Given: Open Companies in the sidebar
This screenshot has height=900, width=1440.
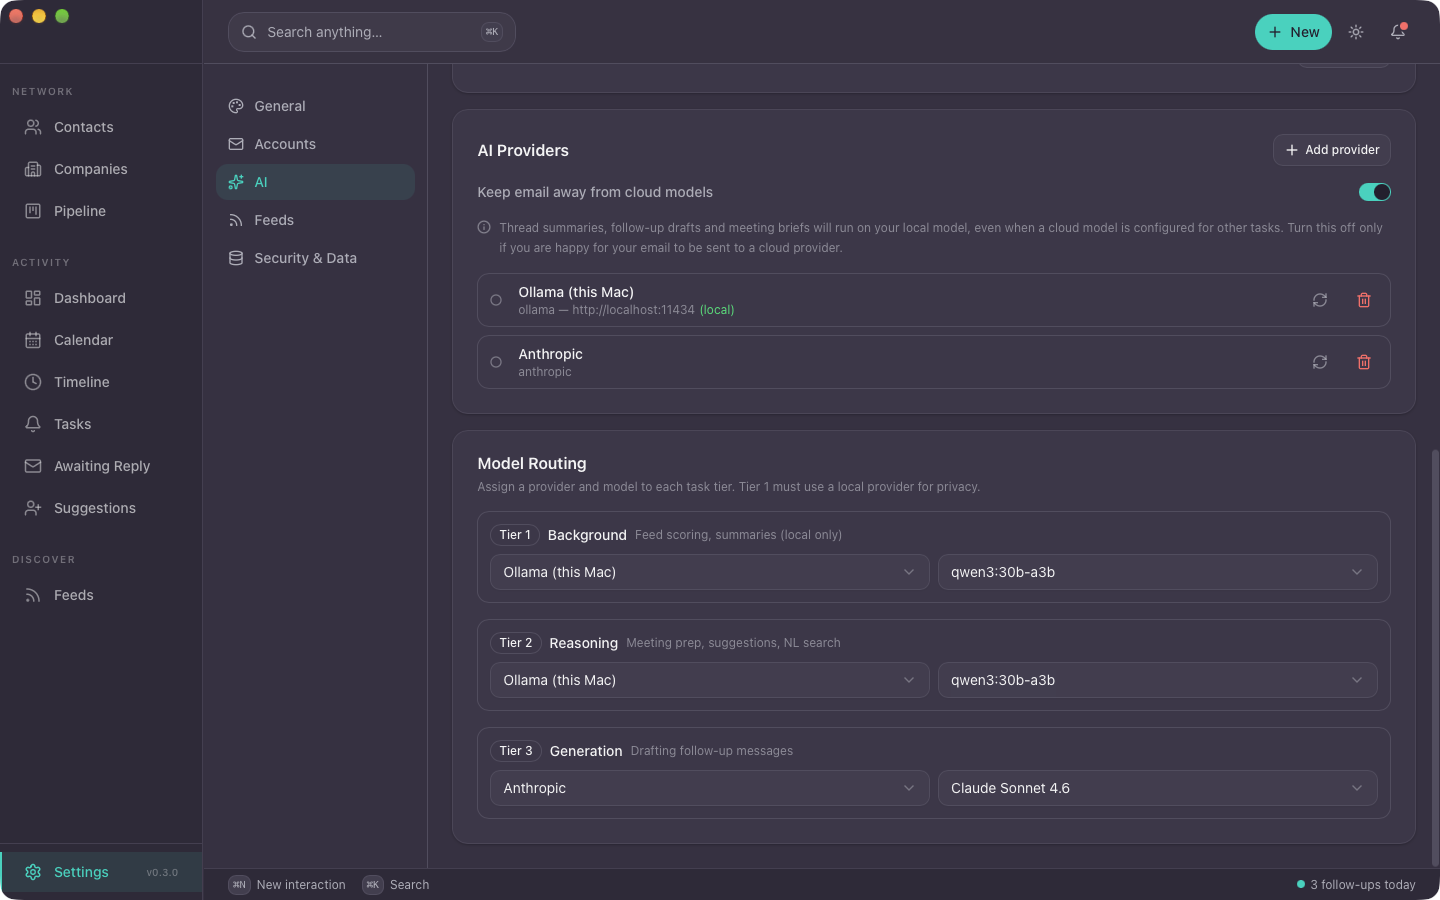Looking at the screenshot, I should tap(101, 169).
